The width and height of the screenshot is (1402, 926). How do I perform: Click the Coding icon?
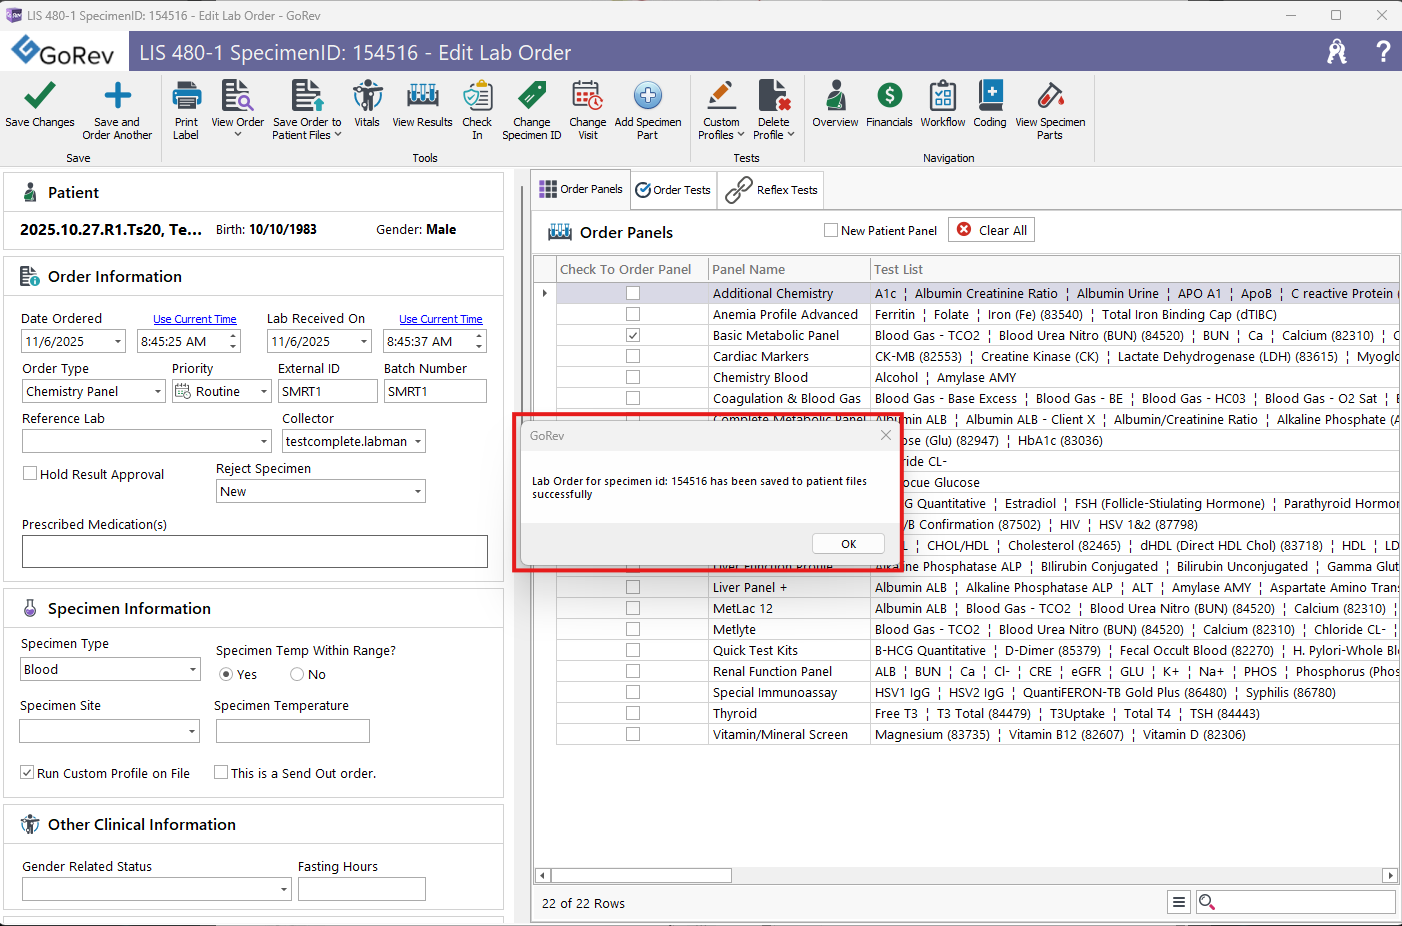[990, 97]
